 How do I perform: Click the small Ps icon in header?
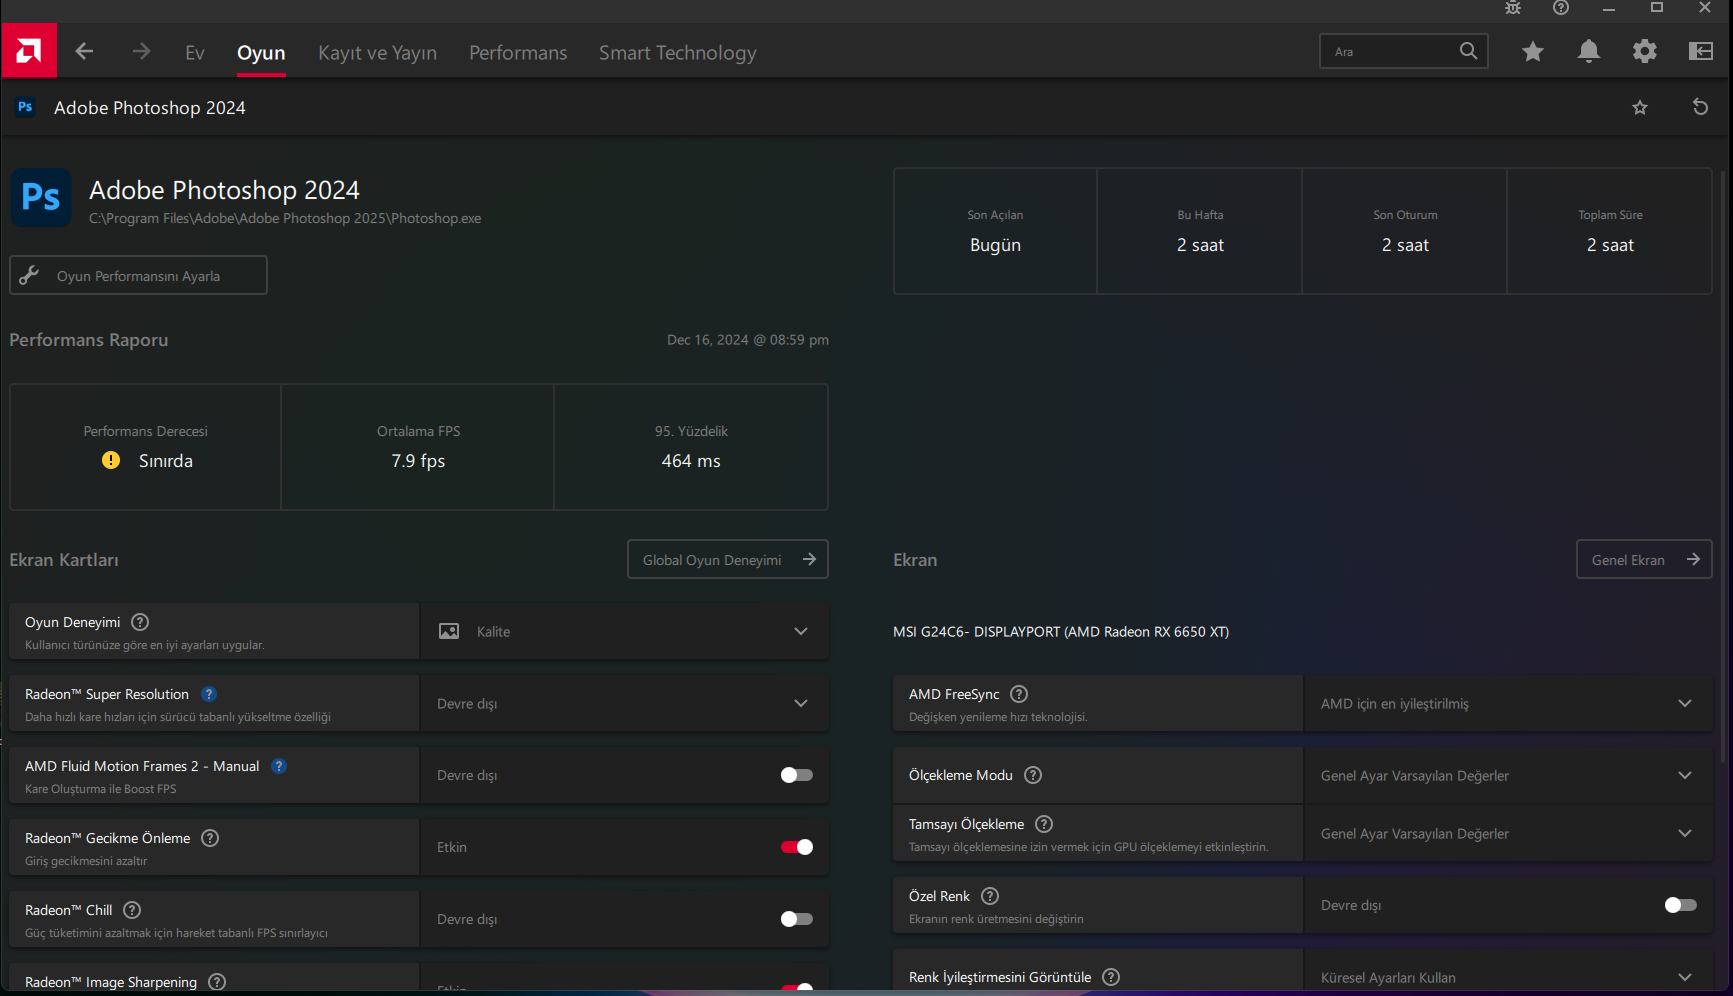click(x=26, y=107)
